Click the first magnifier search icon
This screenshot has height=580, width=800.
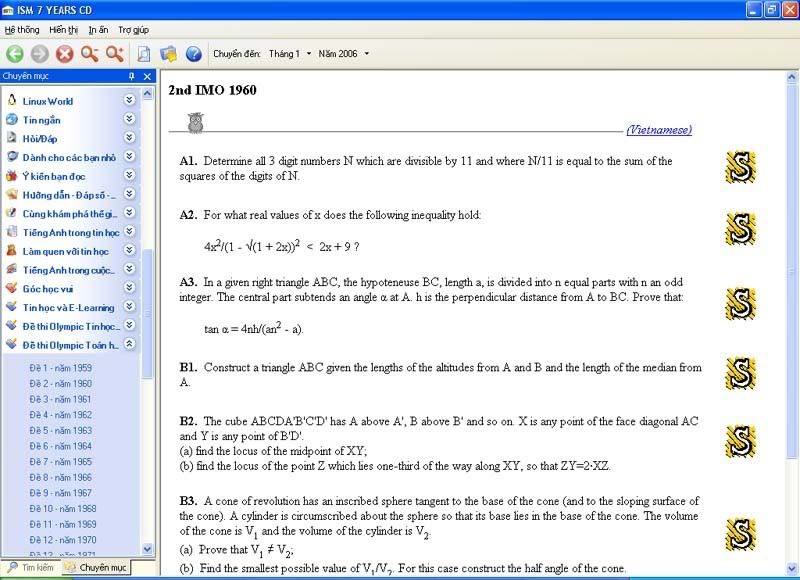pyautogui.click(x=90, y=54)
